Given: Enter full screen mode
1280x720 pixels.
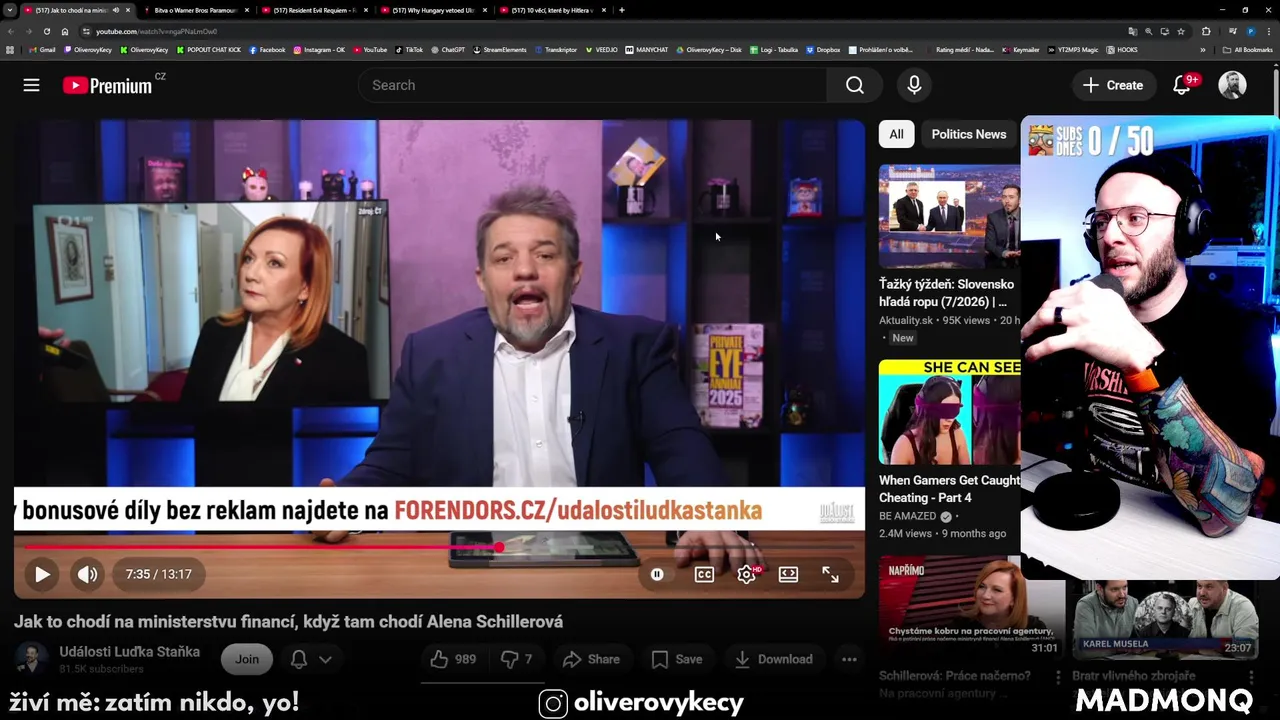Looking at the screenshot, I should point(830,574).
